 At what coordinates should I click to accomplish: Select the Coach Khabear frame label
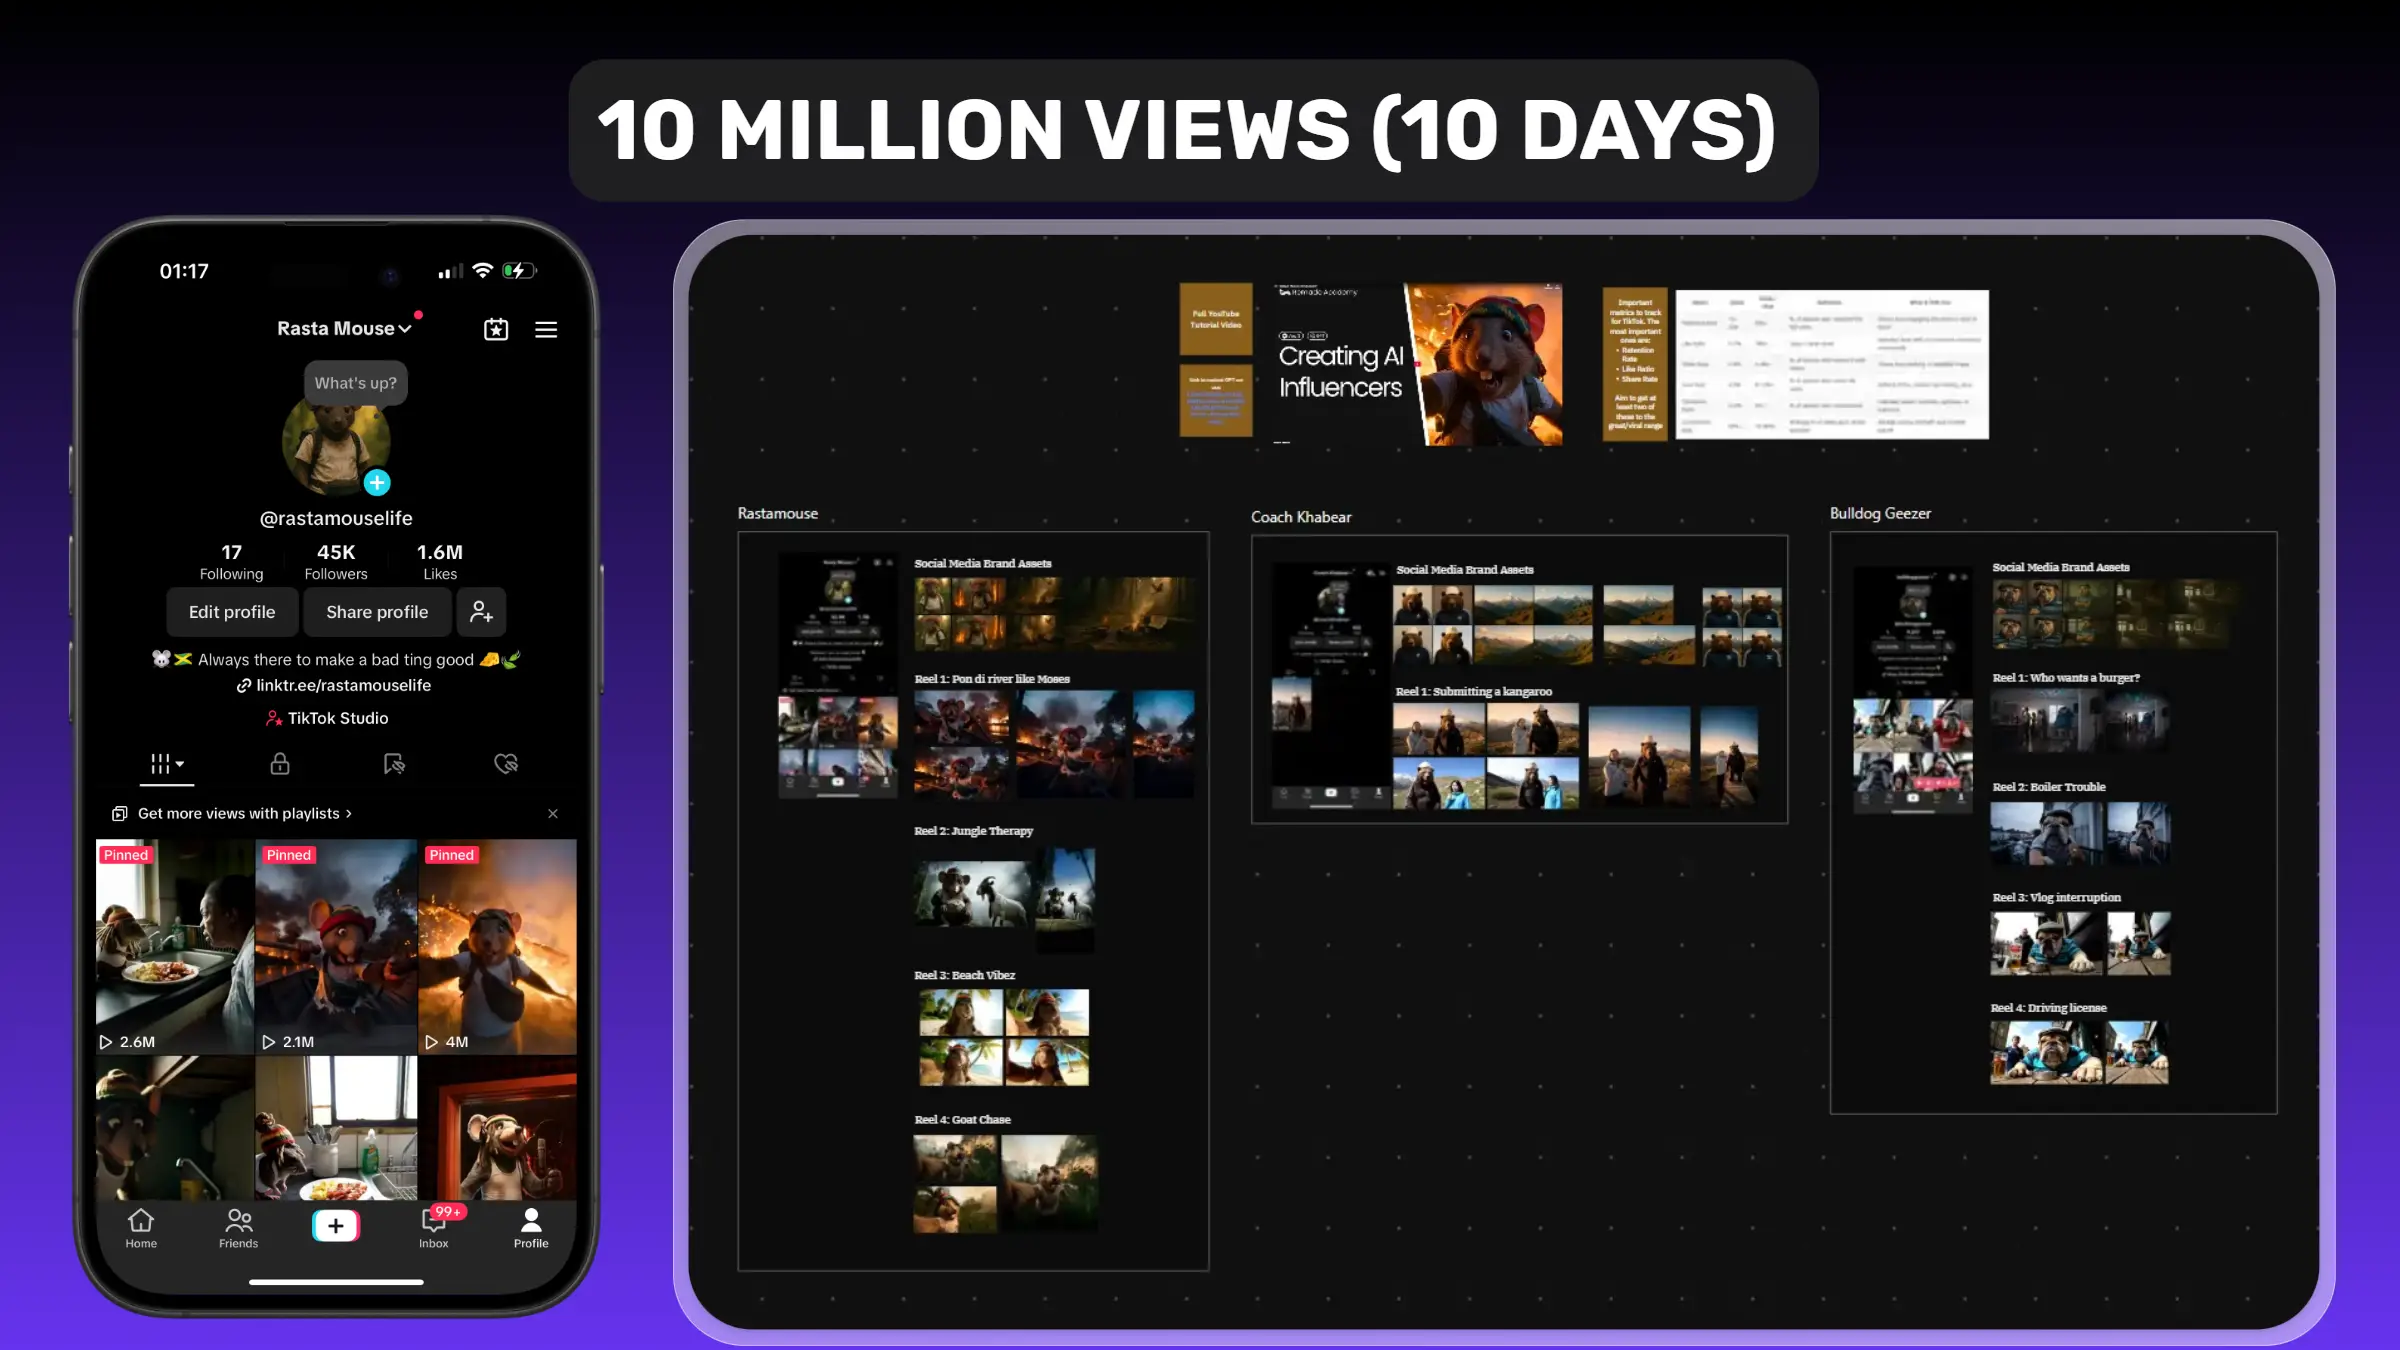click(x=1301, y=517)
